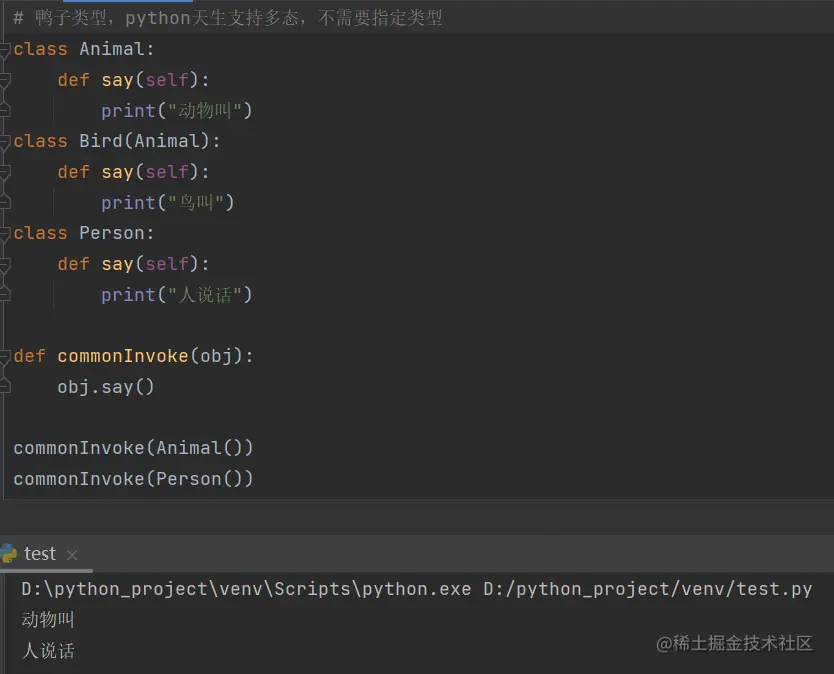Viewport: 834px width, 674px height.
Task: Click the 'def commonInvoke(obj):' line
Action: coord(134,356)
